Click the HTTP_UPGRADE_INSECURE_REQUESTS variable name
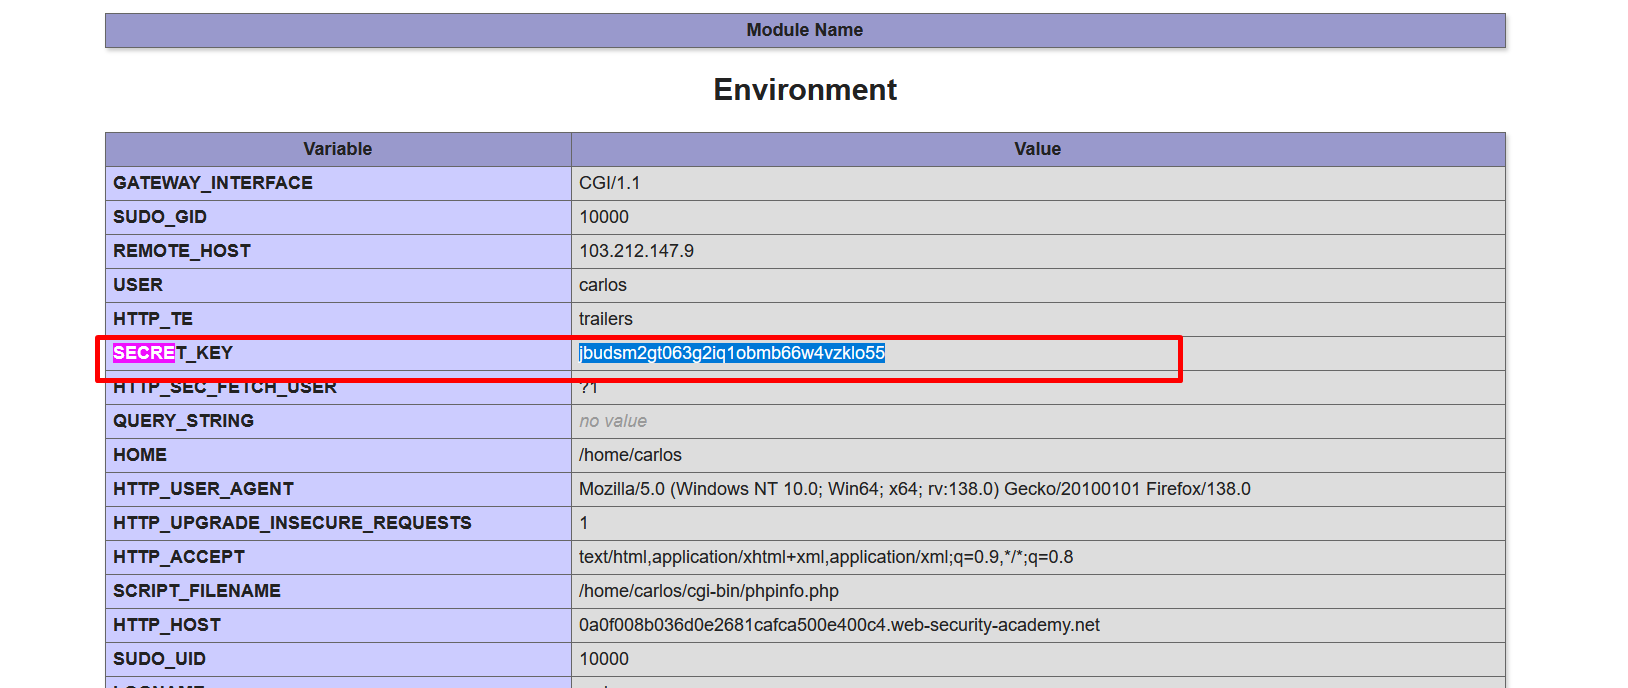Image resolution: width=1628 pixels, height=688 pixels. (x=292, y=523)
